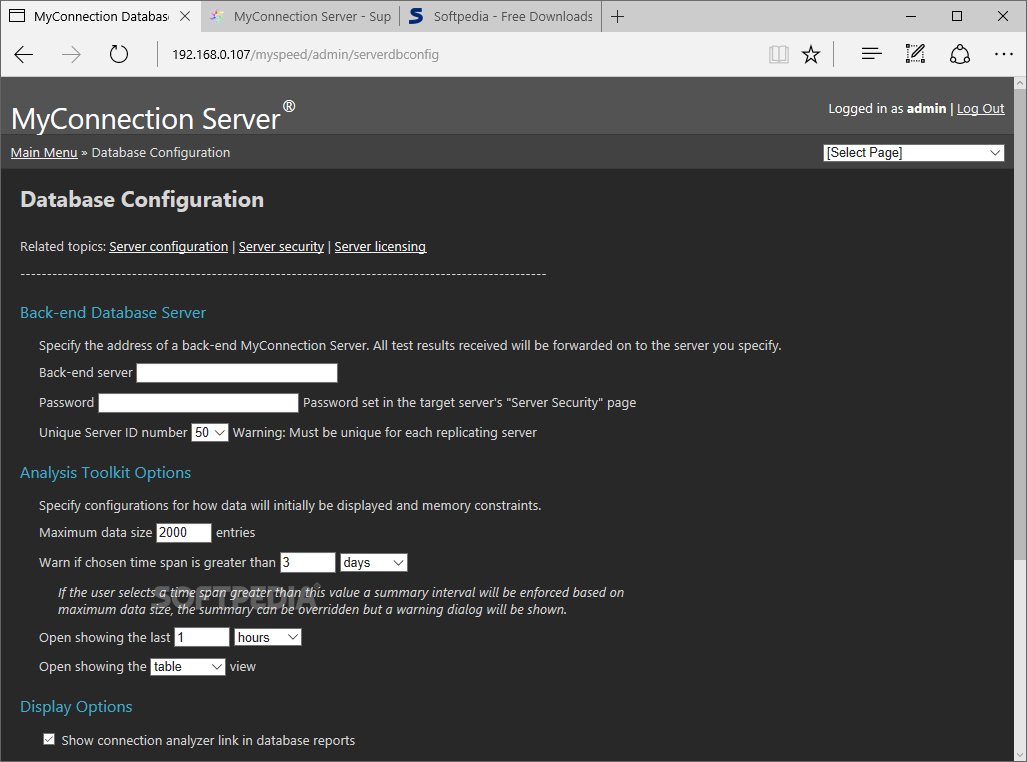Click the Analysis Toolkit Options heading
The width and height of the screenshot is (1027, 762).
(x=105, y=472)
